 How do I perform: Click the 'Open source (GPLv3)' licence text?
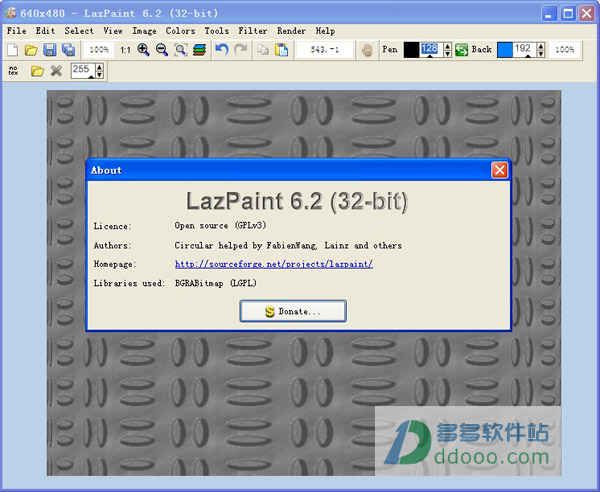coord(220,226)
